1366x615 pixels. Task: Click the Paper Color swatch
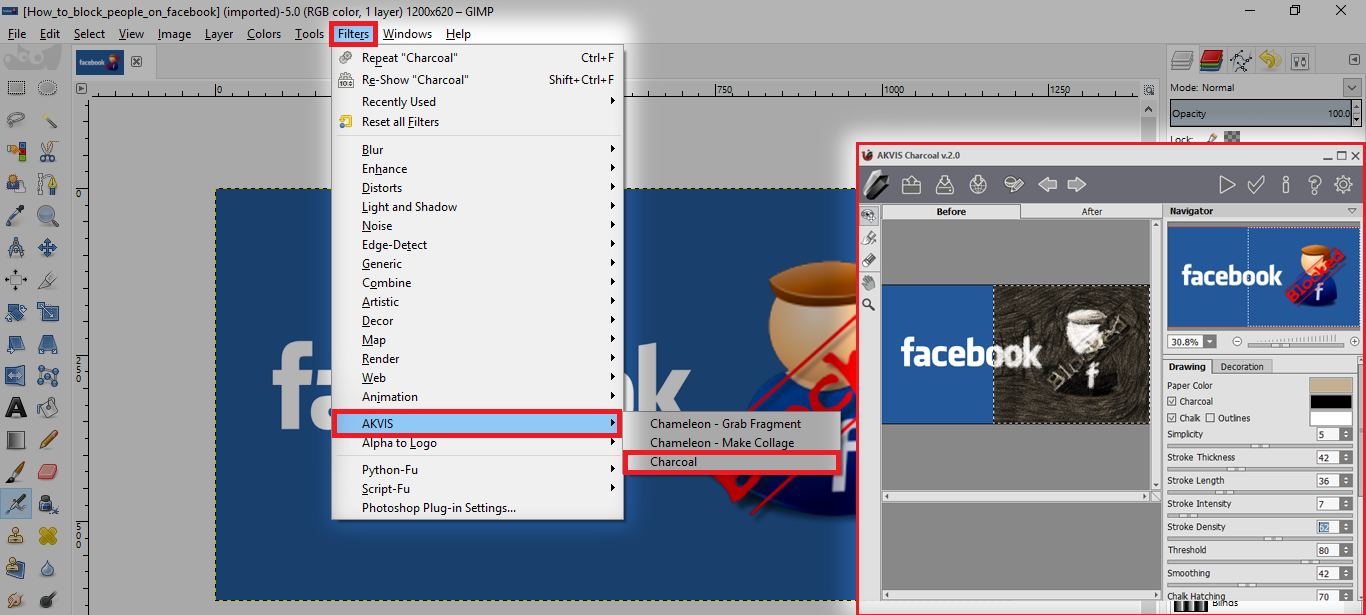[1331, 385]
